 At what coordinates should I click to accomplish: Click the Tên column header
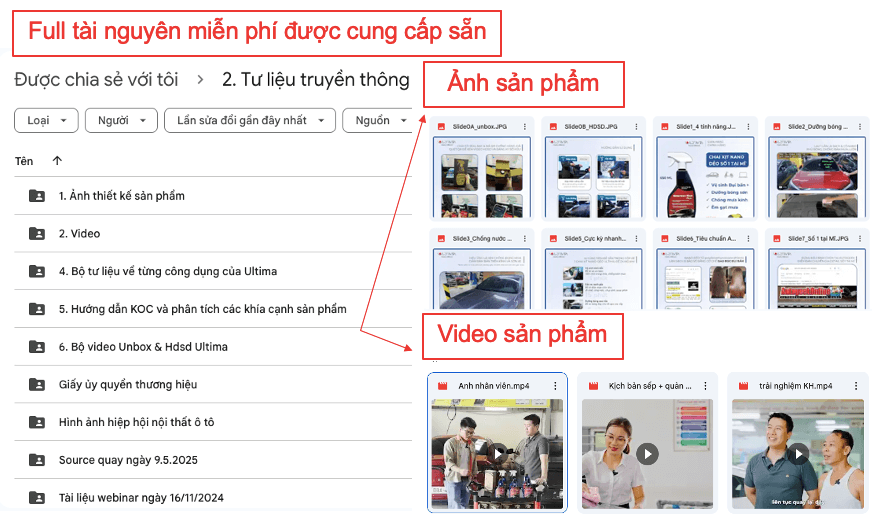(24, 161)
